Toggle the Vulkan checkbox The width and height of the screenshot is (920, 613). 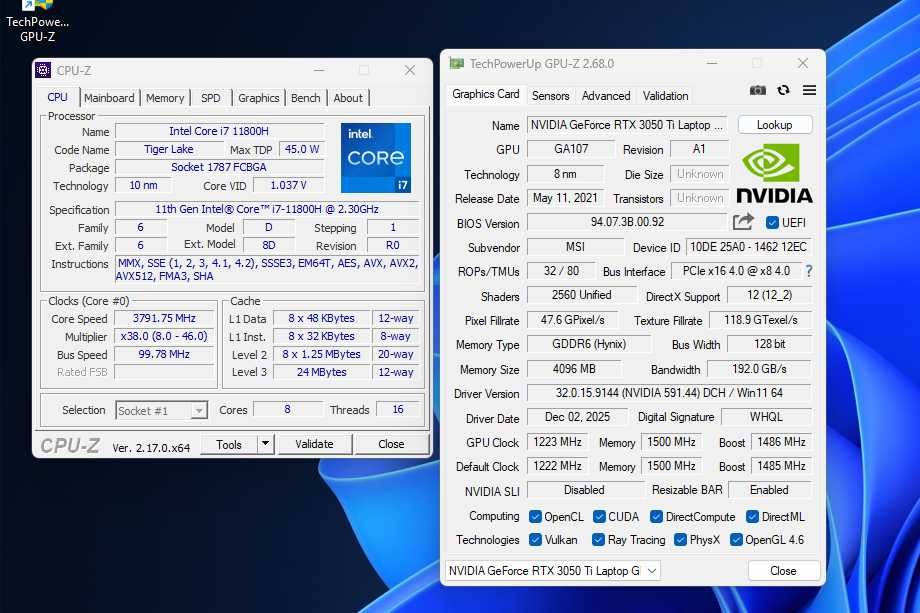(535, 539)
